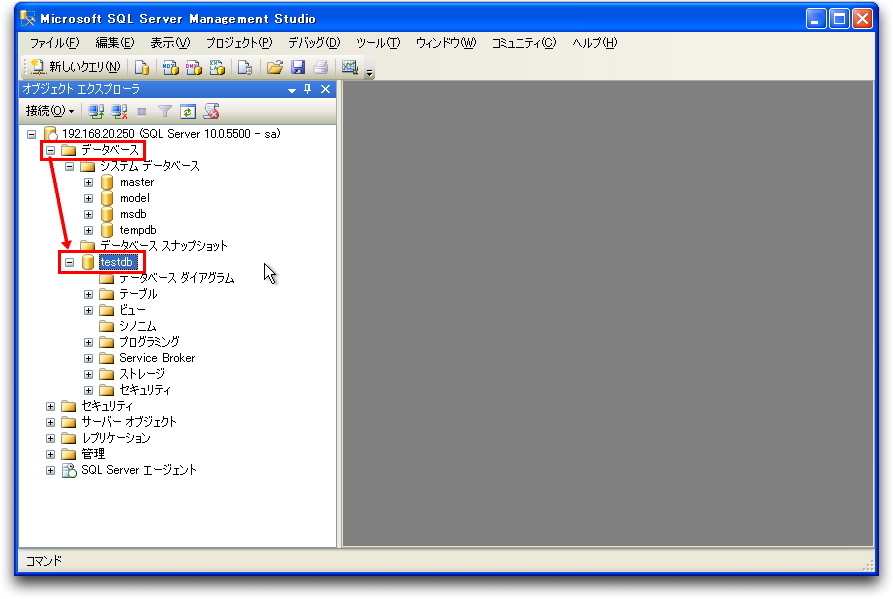
Task: Open the デバッグ(D) menu
Action: pos(314,43)
